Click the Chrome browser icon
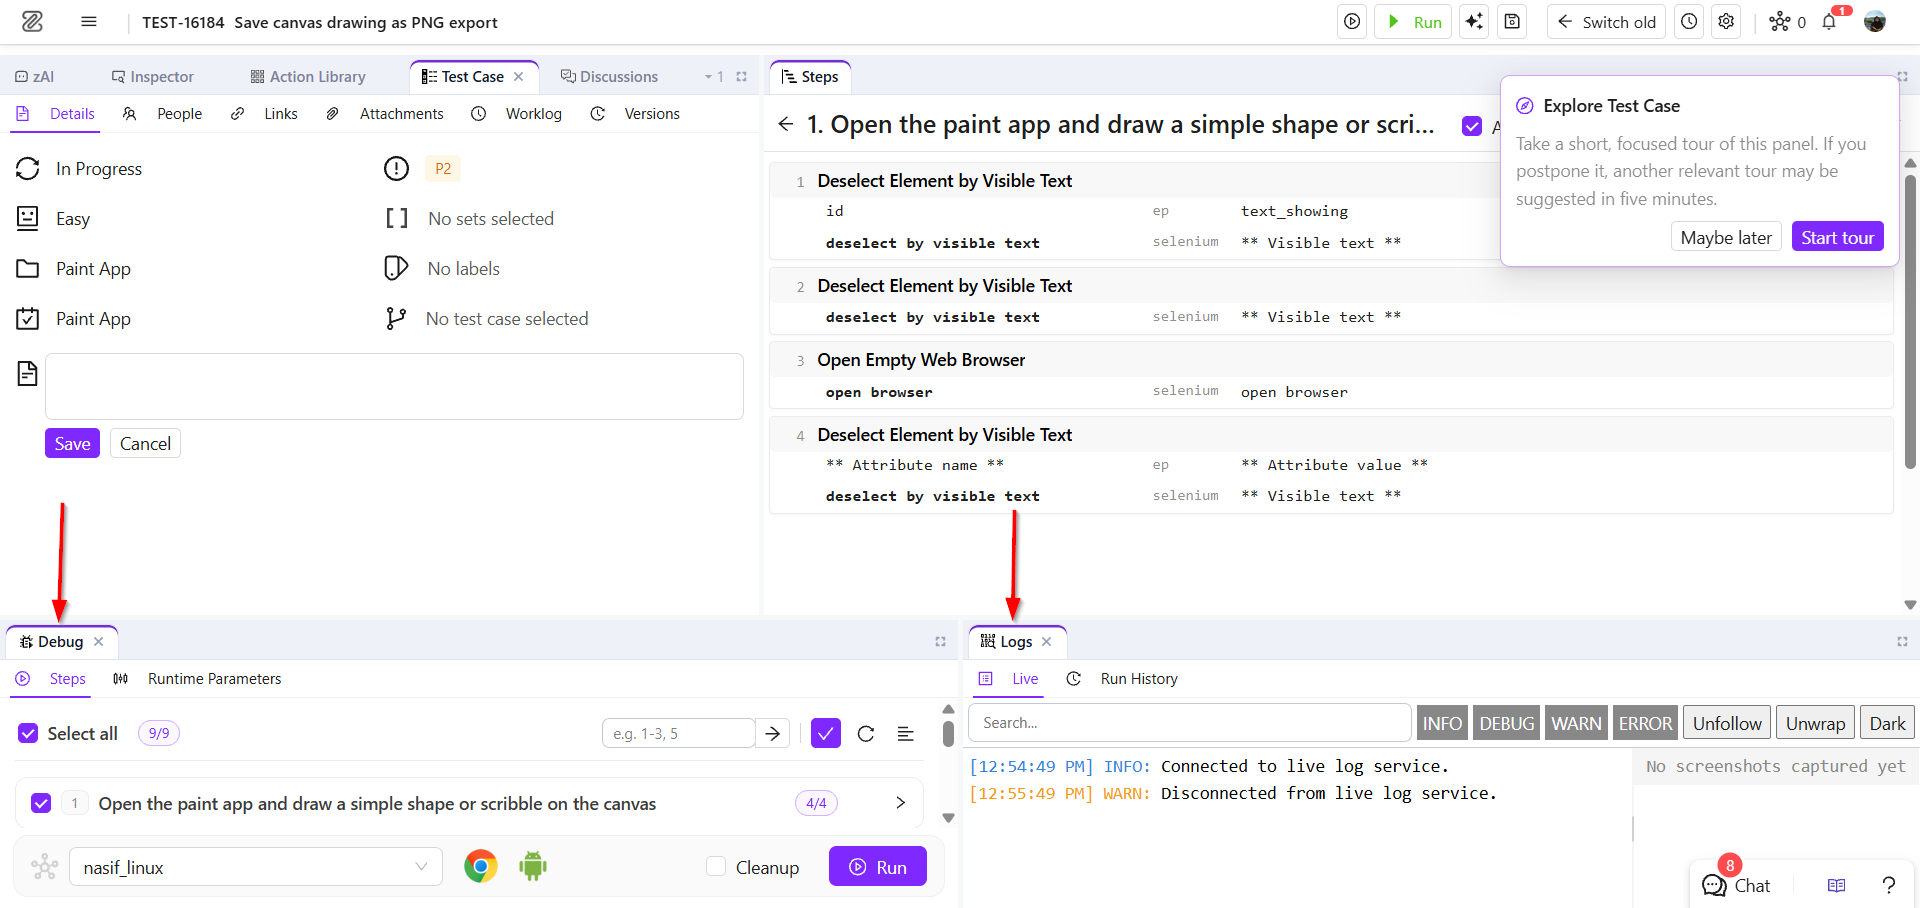Viewport: 1920px width, 908px height. pos(481,866)
